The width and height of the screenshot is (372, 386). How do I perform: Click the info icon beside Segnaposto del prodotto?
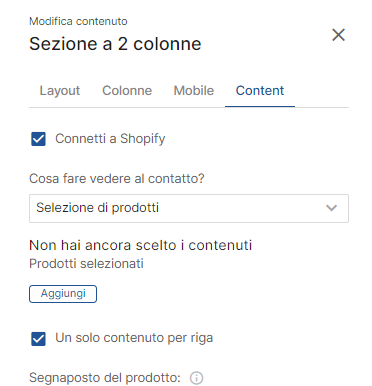pos(196,378)
